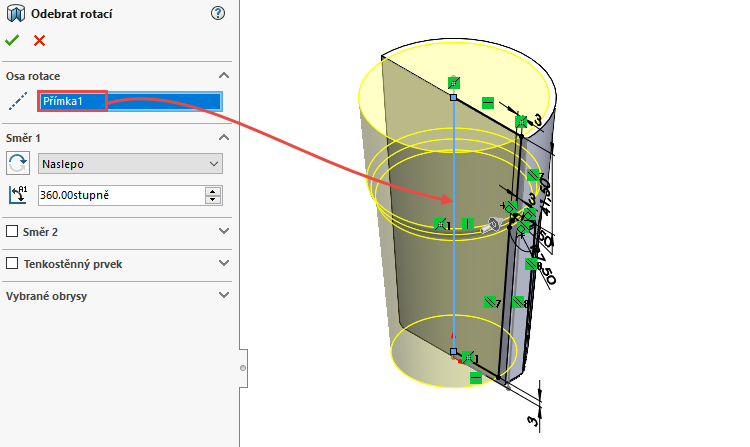
Task: Confirm the revolve cut with green checkmark
Action: (x=12, y=41)
